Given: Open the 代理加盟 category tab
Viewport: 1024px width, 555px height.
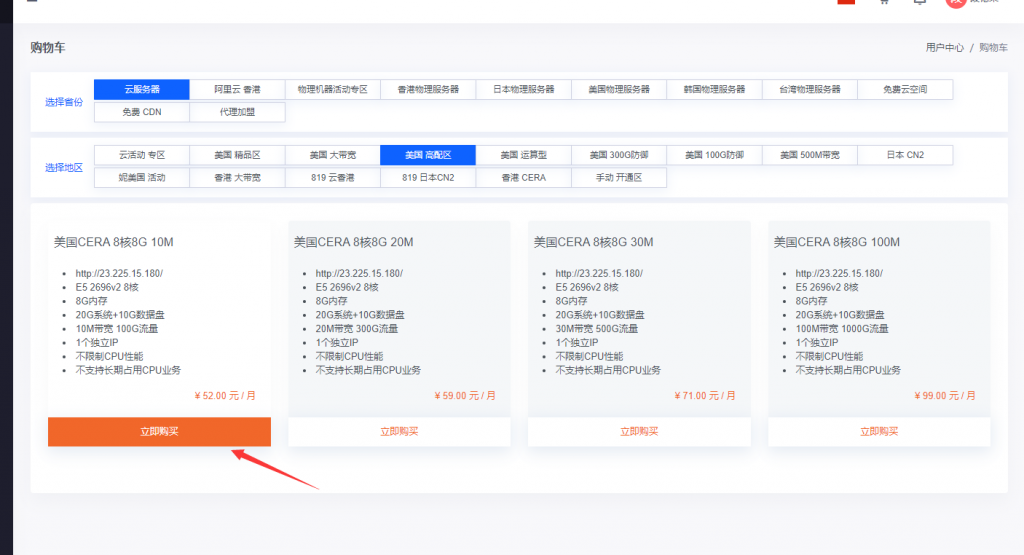Looking at the screenshot, I should click(237, 112).
